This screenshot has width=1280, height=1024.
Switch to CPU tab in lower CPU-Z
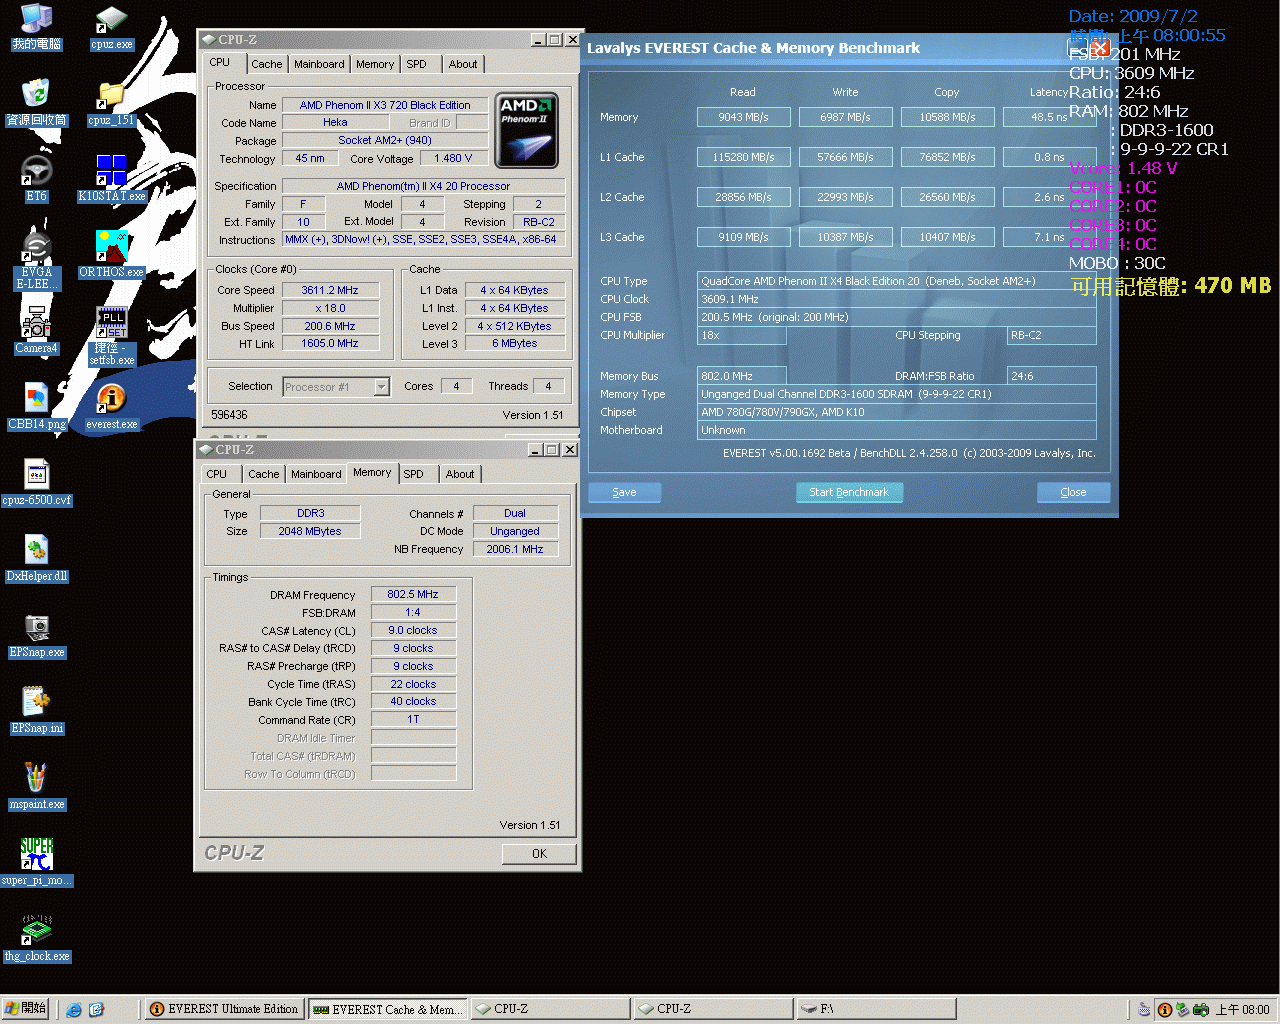tap(217, 474)
